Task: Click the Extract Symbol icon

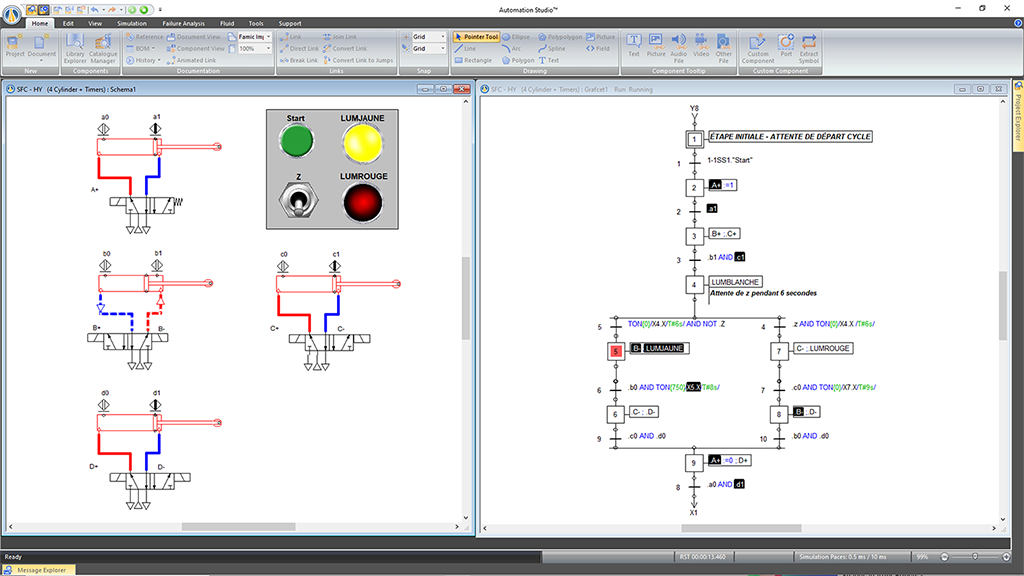Action: (809, 45)
